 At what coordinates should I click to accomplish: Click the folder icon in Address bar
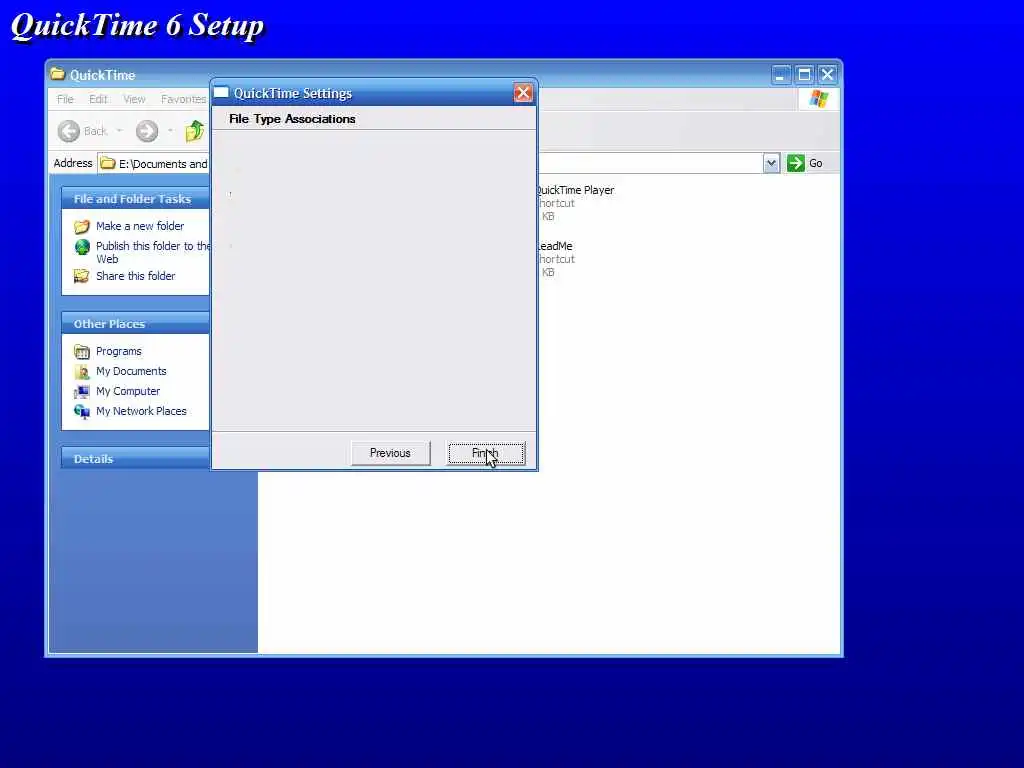[108, 163]
